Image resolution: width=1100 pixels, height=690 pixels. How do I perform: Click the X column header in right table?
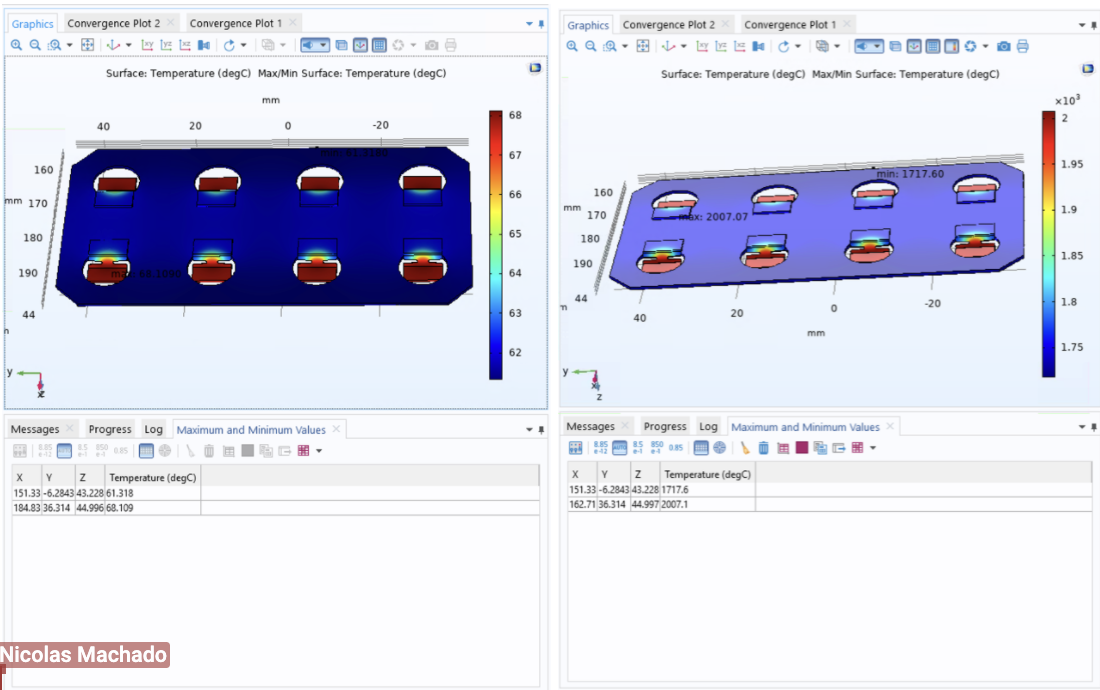coord(582,474)
